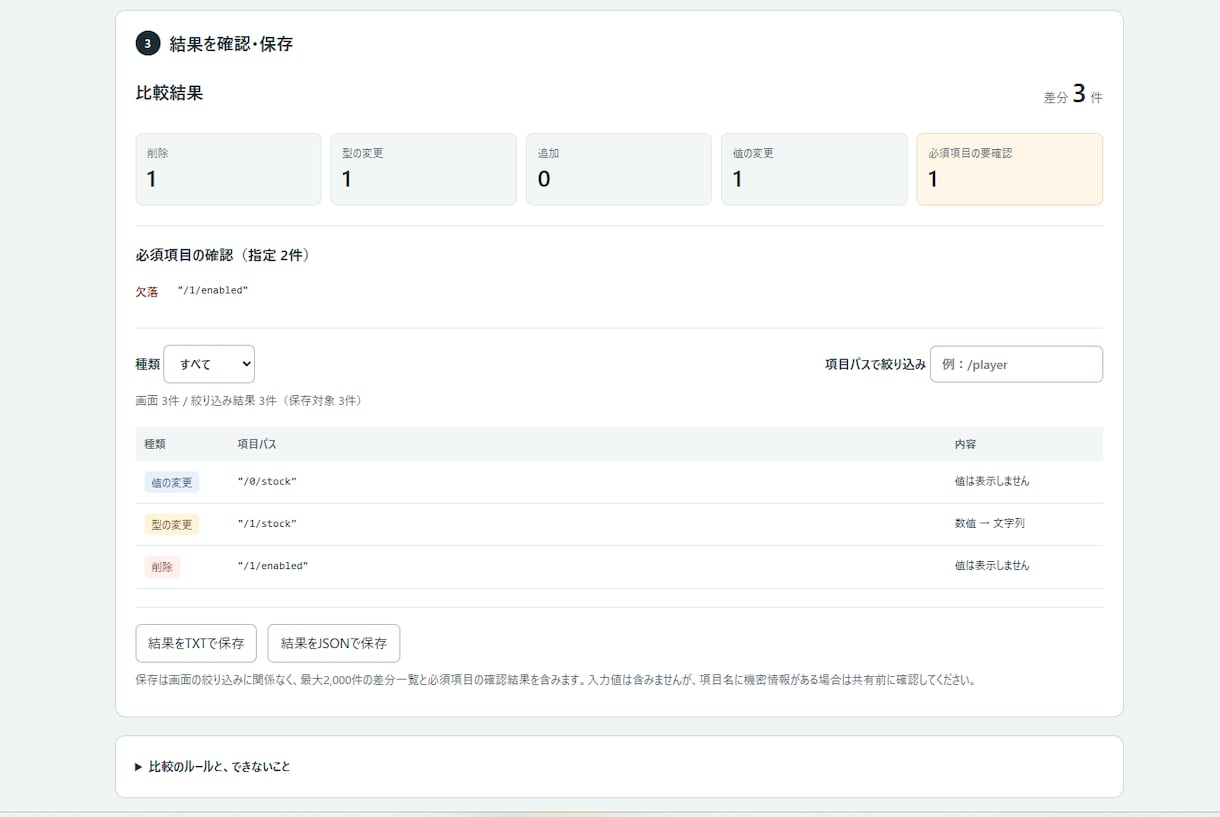Click 数値 → 文字列 content cell
1220x817 pixels.
tap(990, 523)
